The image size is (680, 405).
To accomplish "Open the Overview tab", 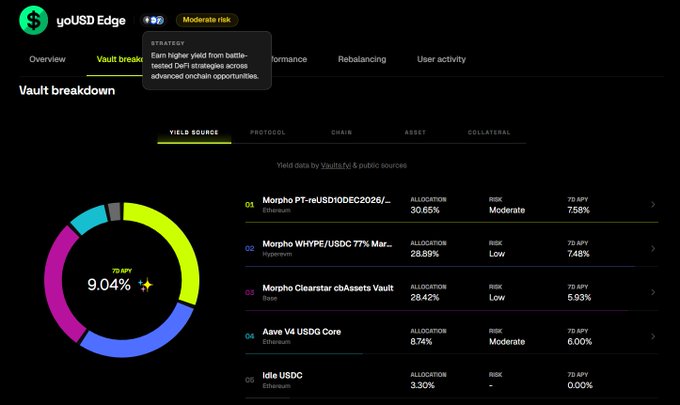I will 47,59.
